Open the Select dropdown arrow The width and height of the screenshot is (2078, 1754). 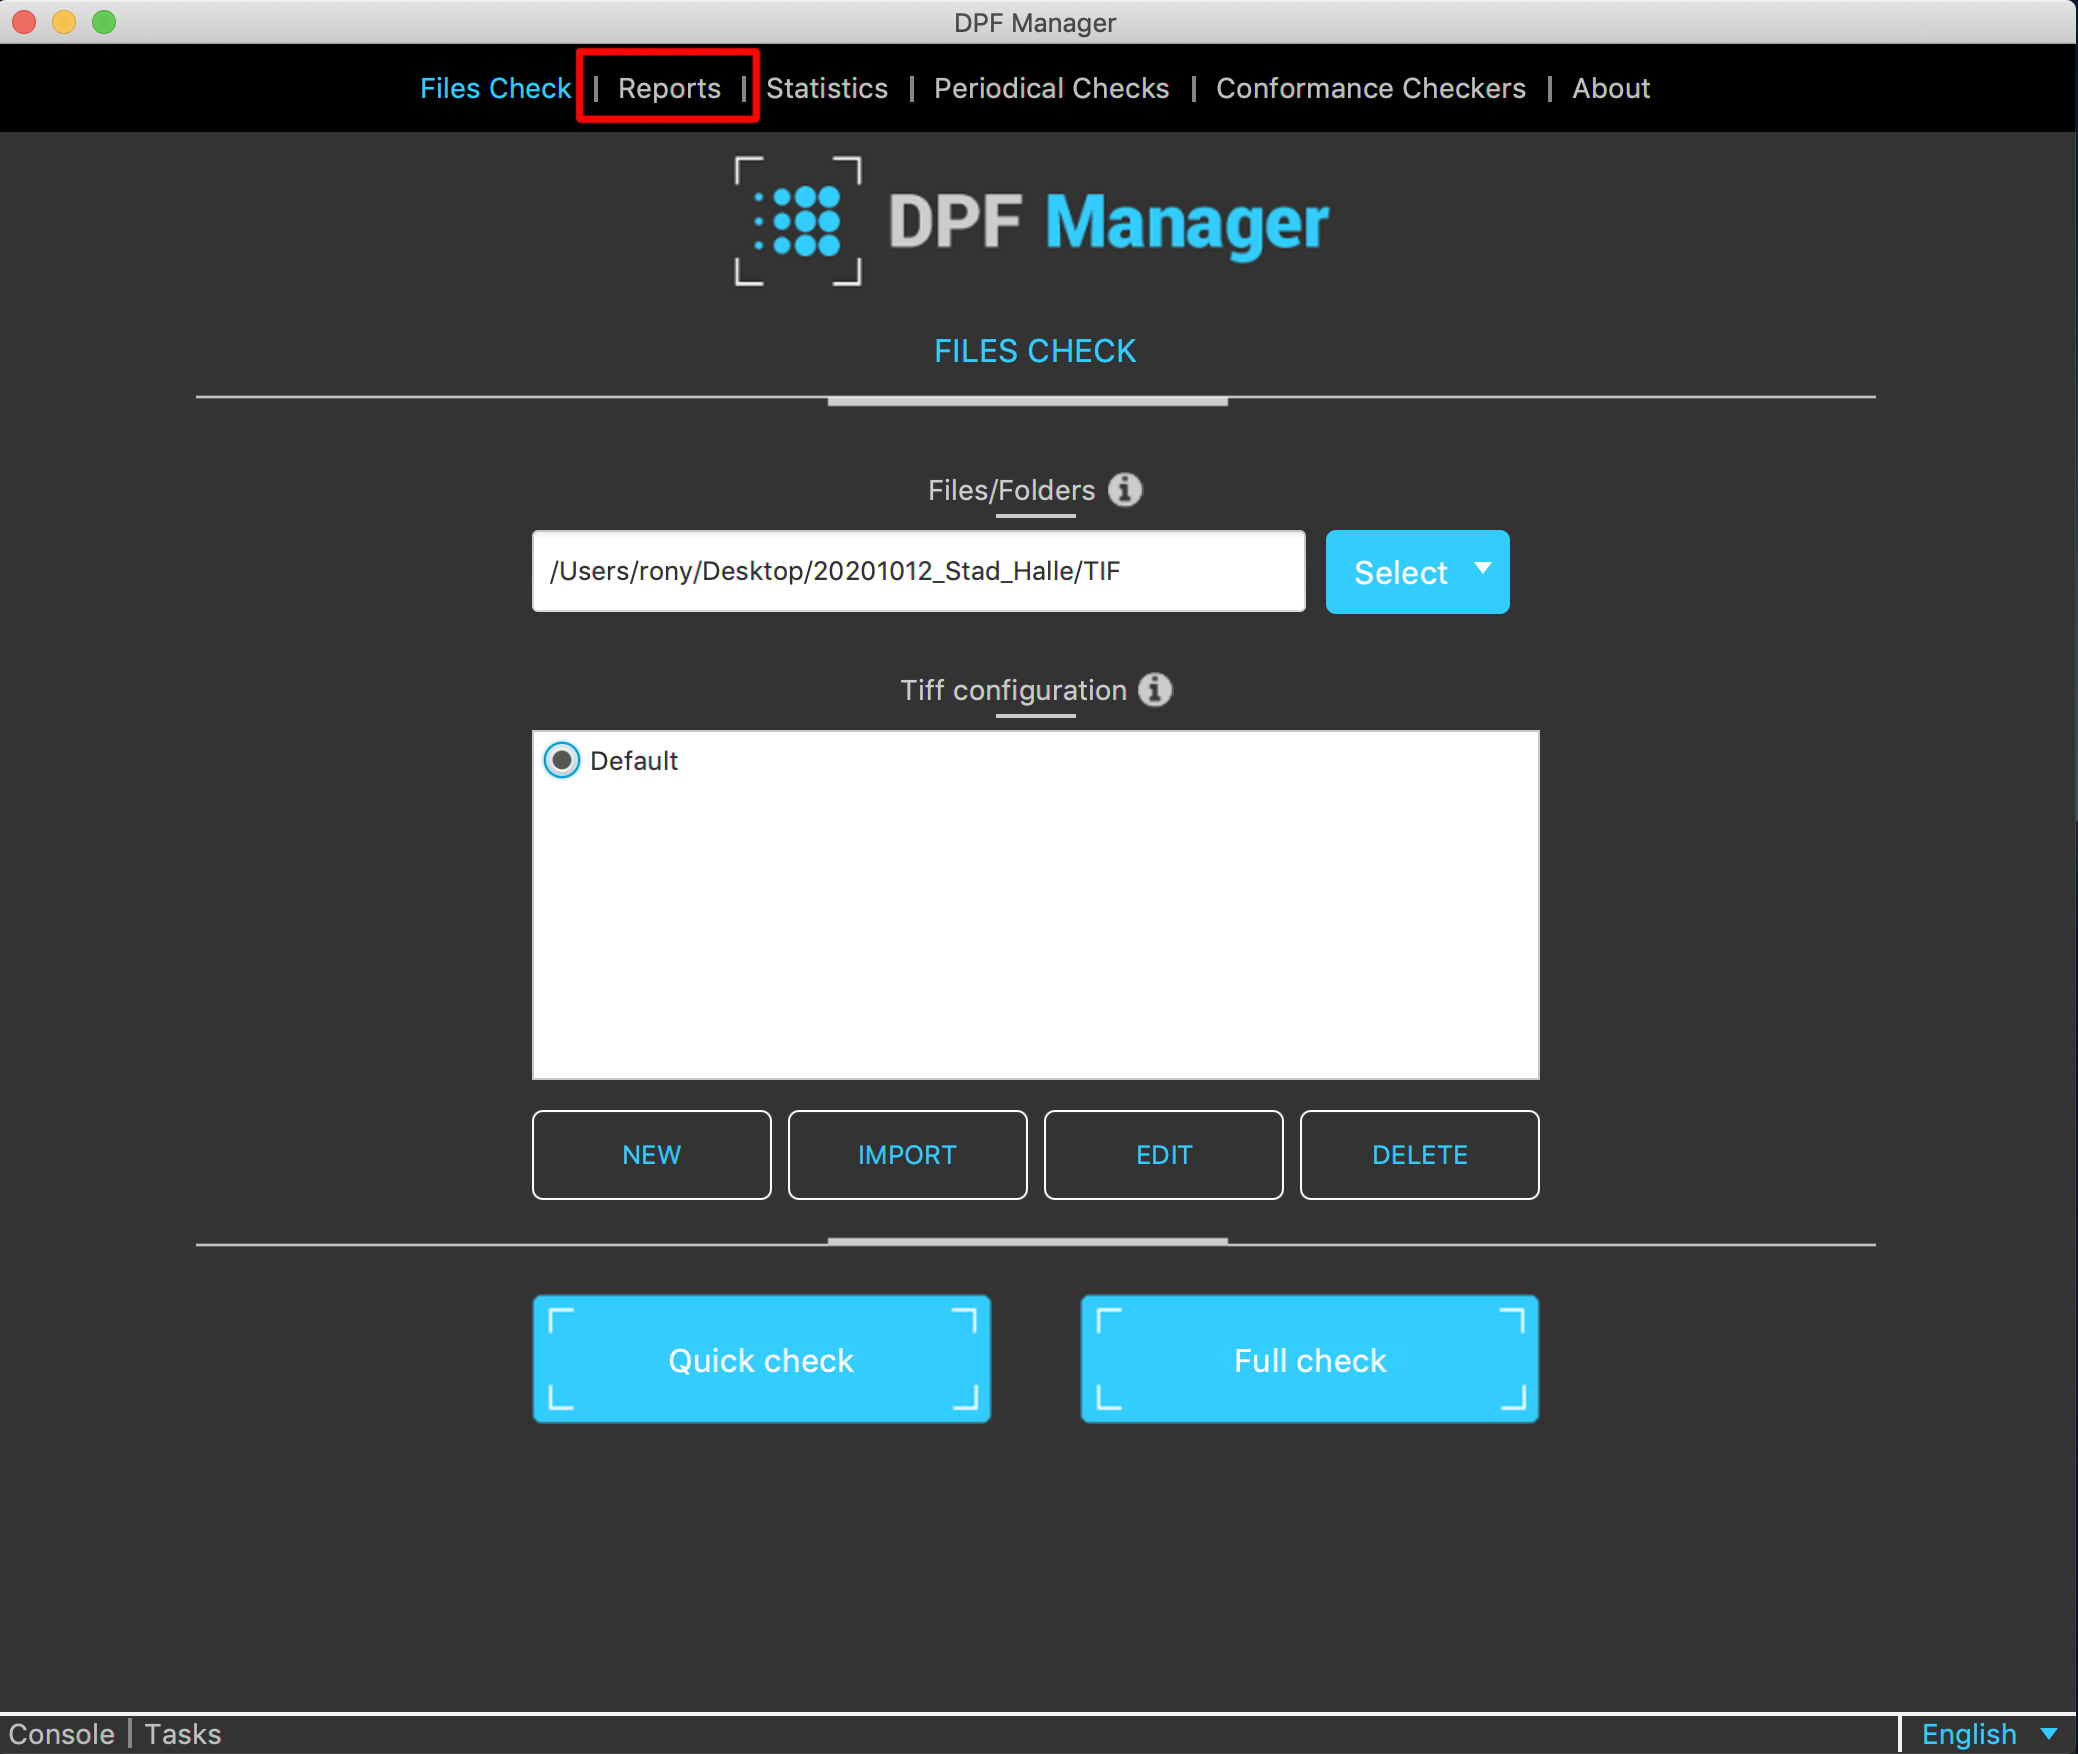(x=1483, y=569)
